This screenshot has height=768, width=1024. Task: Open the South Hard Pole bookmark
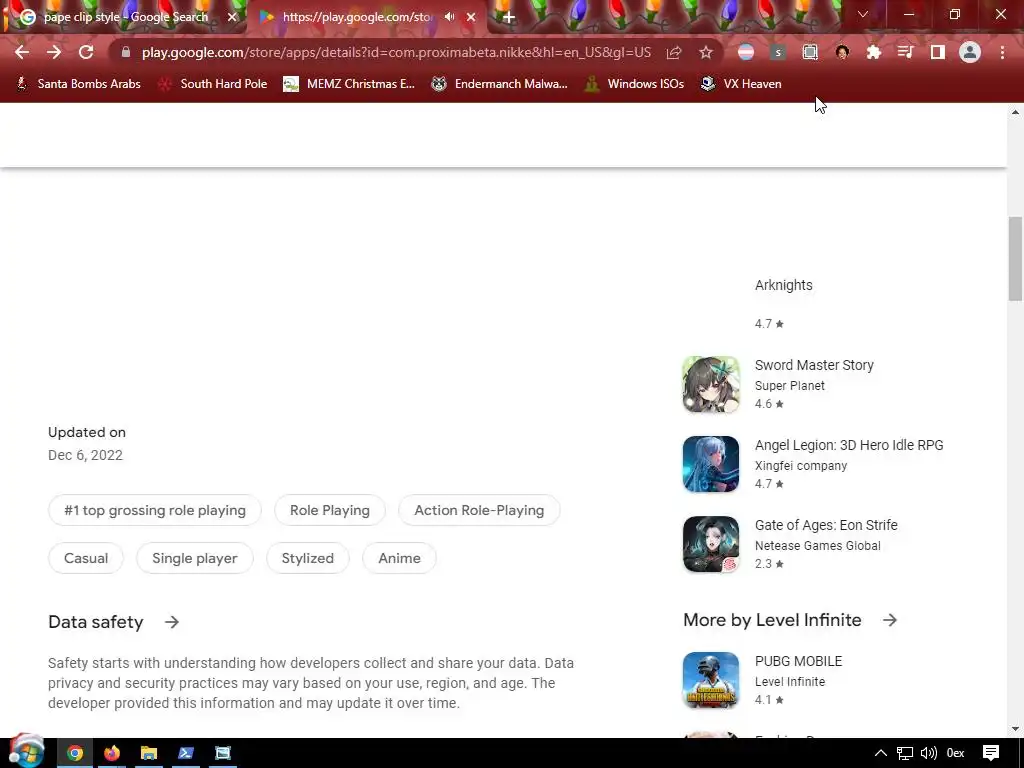point(213,84)
